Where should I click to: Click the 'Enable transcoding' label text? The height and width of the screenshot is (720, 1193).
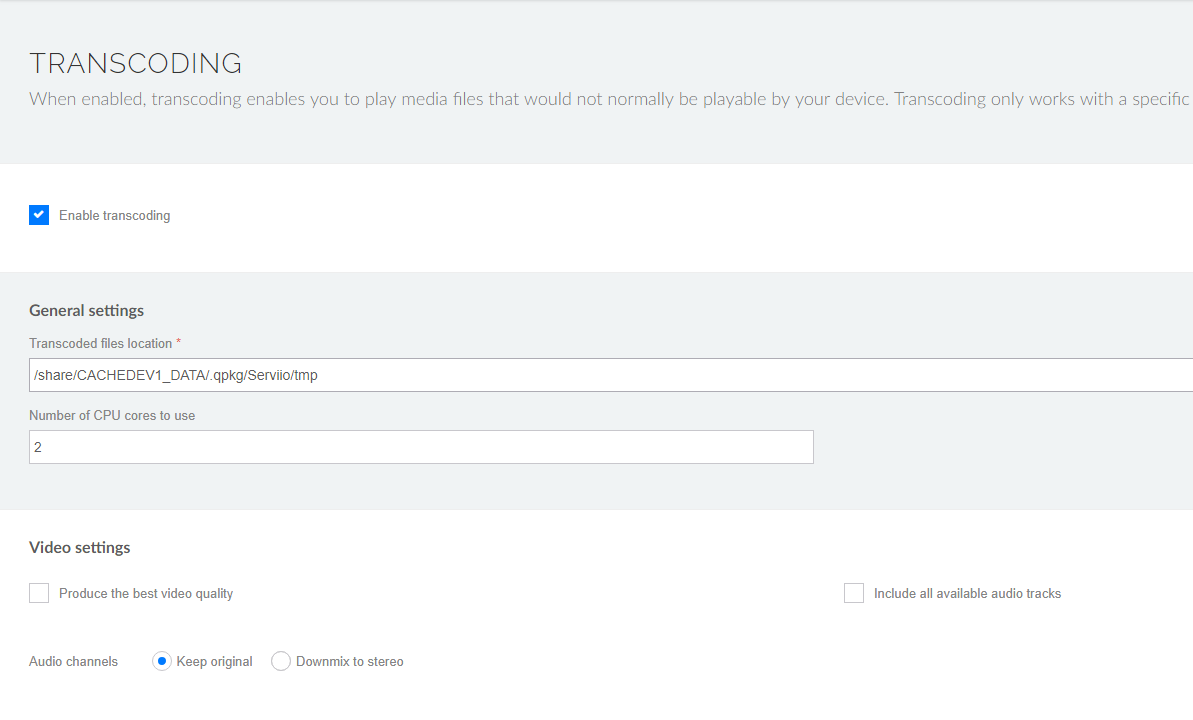(x=114, y=215)
